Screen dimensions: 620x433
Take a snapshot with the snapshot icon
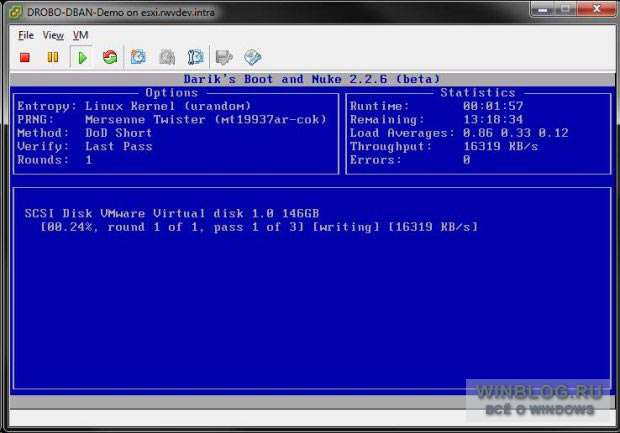coord(138,57)
